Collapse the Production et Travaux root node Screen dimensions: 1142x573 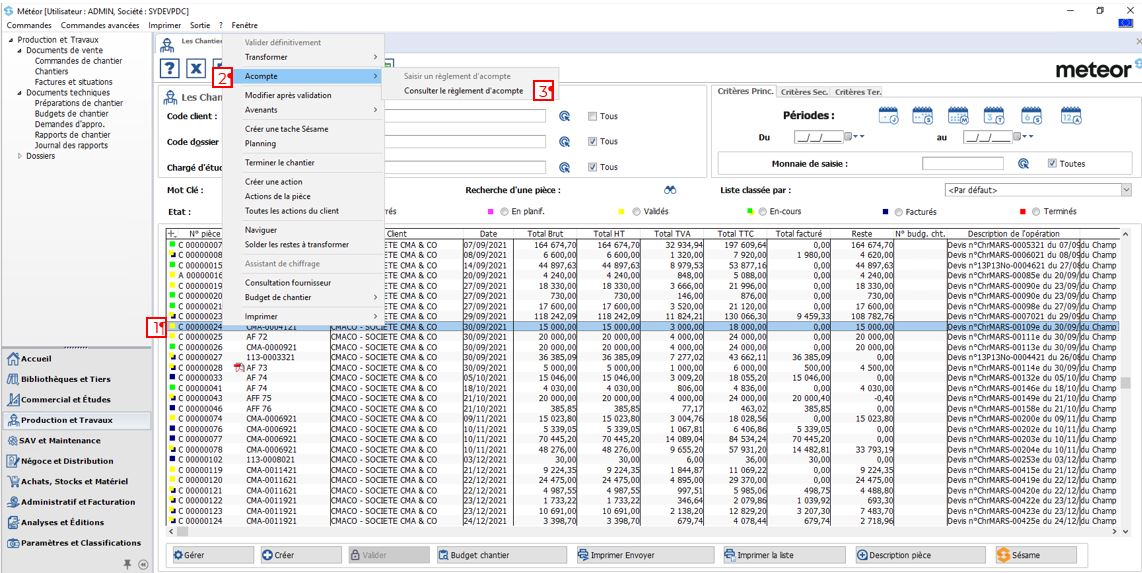coord(11,40)
